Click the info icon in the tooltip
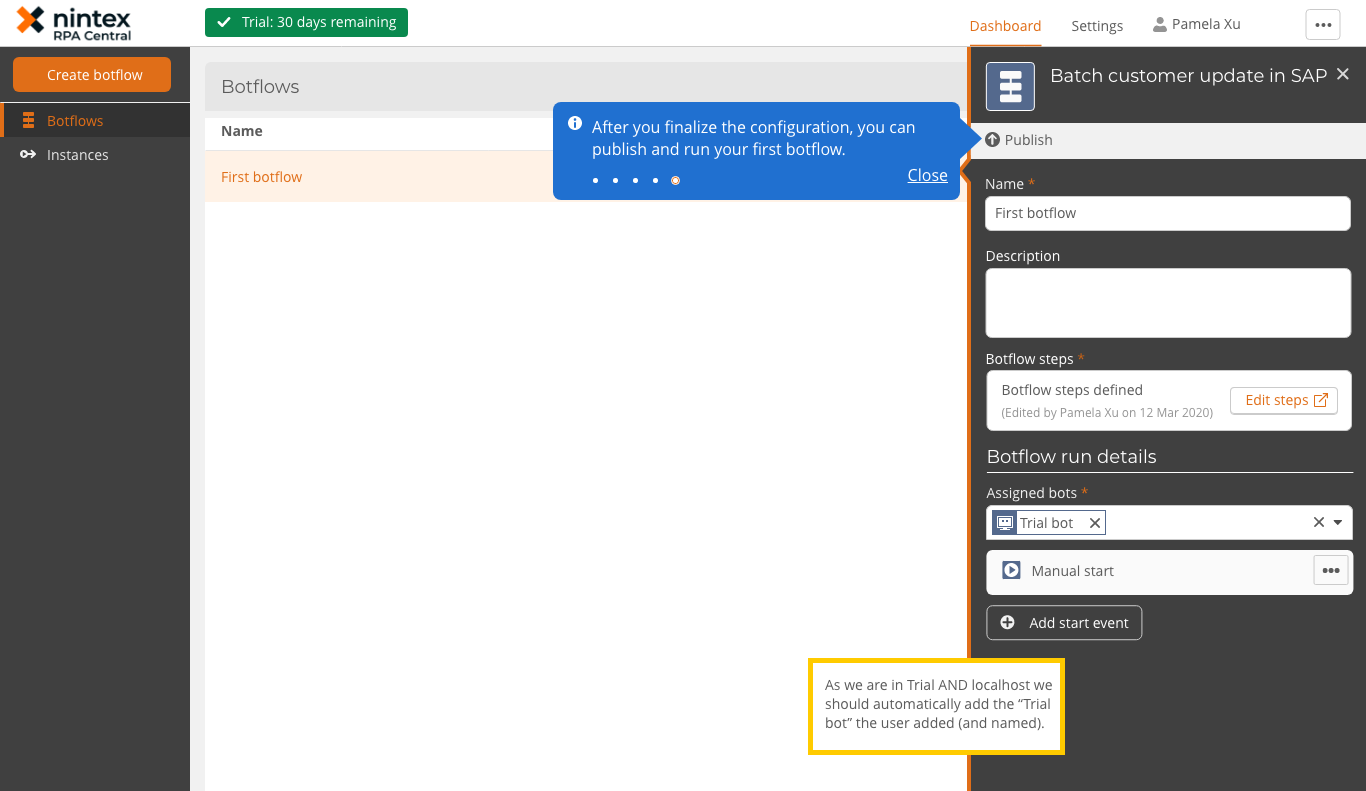The width and height of the screenshot is (1366, 791). click(575, 123)
